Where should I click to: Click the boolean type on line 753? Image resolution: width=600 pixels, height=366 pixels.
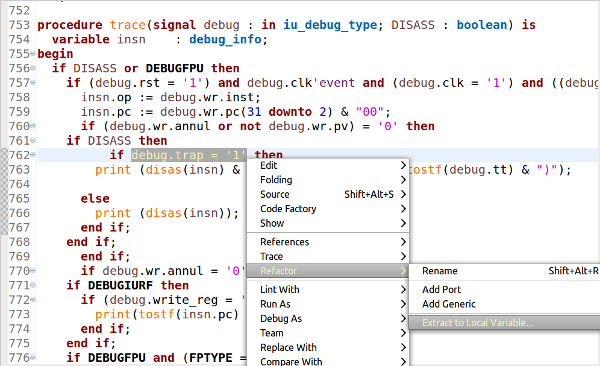point(482,25)
